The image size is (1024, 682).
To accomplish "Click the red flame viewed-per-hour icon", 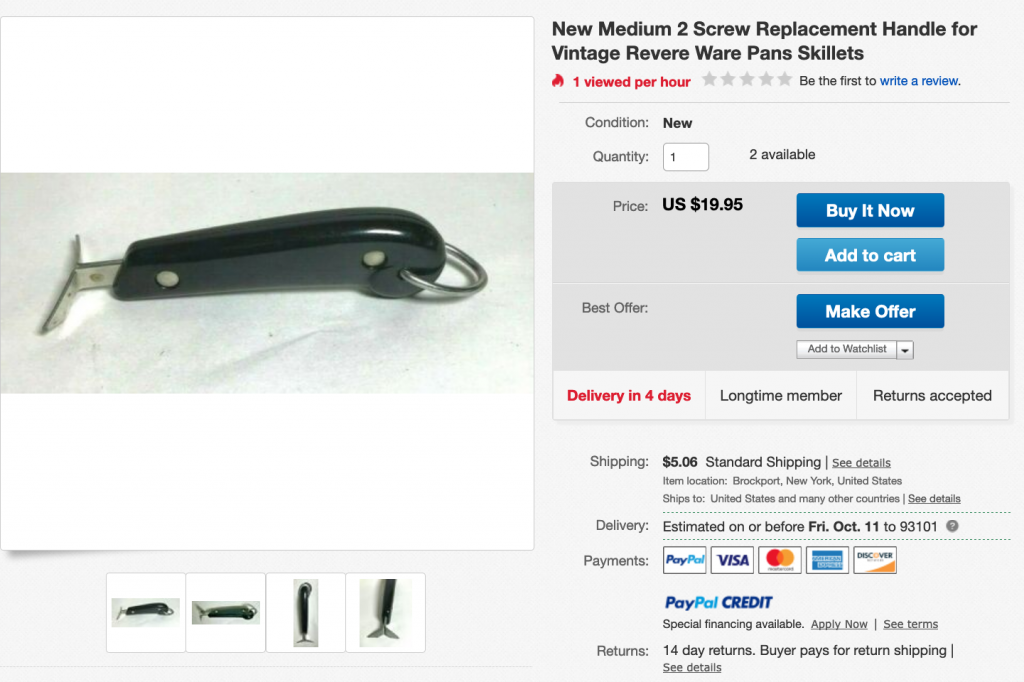I will tap(558, 81).
